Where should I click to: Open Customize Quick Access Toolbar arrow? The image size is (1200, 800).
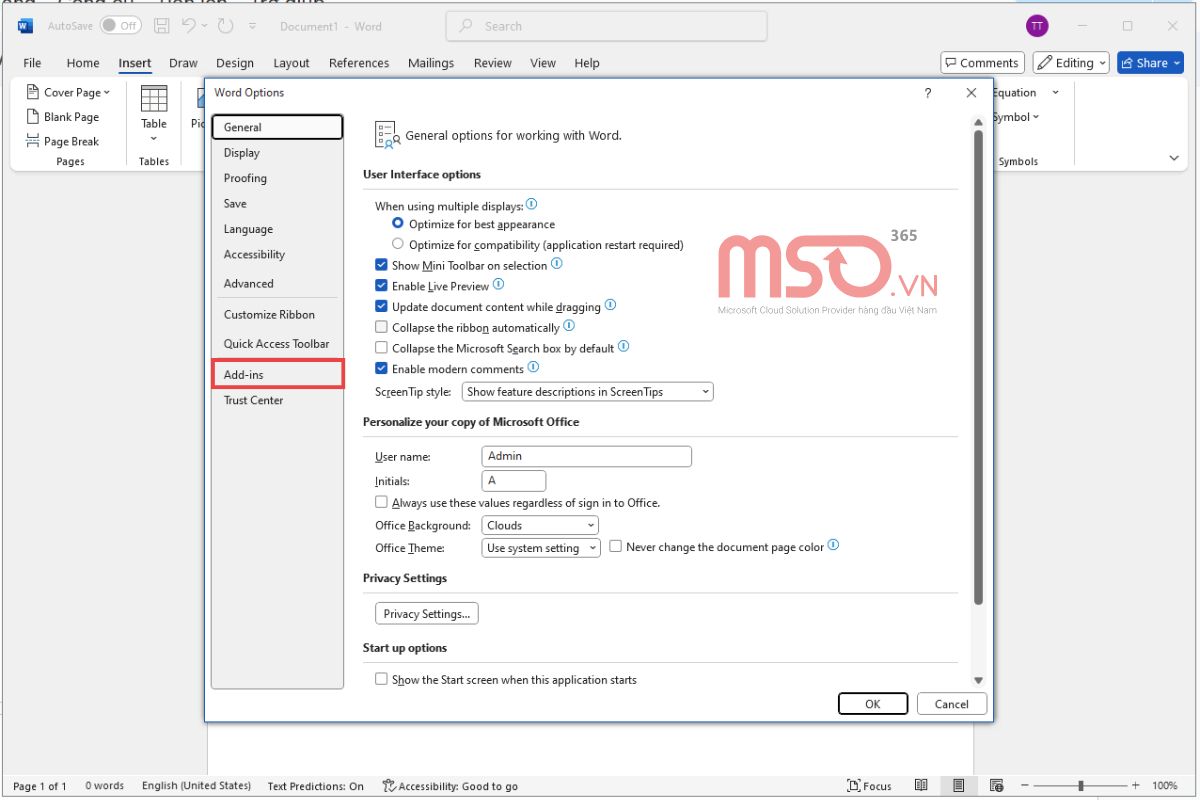click(x=253, y=26)
